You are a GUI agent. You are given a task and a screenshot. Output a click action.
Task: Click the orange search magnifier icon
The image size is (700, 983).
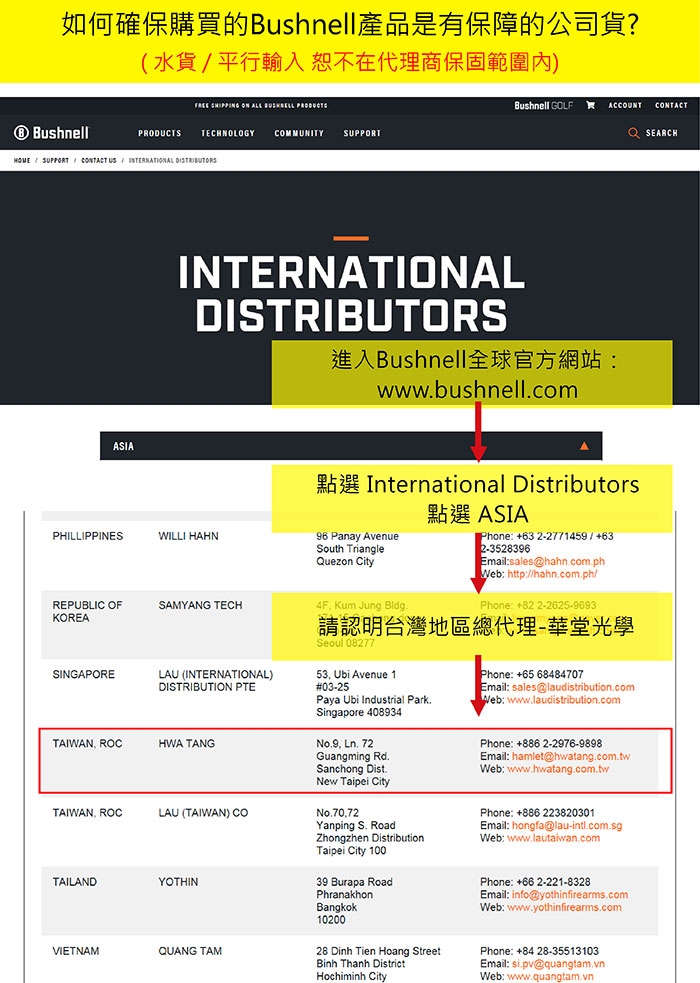point(633,133)
